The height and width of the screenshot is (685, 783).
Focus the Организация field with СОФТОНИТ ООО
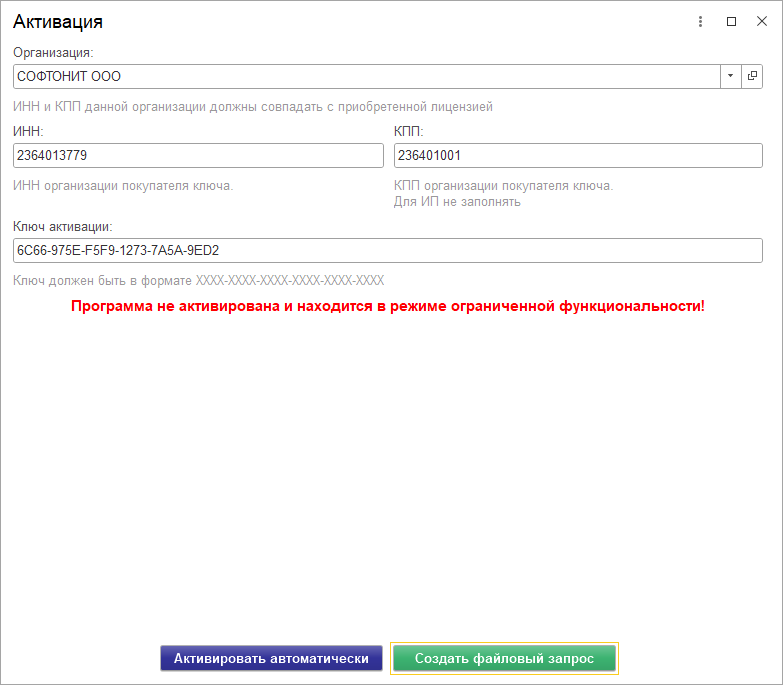pos(367,76)
